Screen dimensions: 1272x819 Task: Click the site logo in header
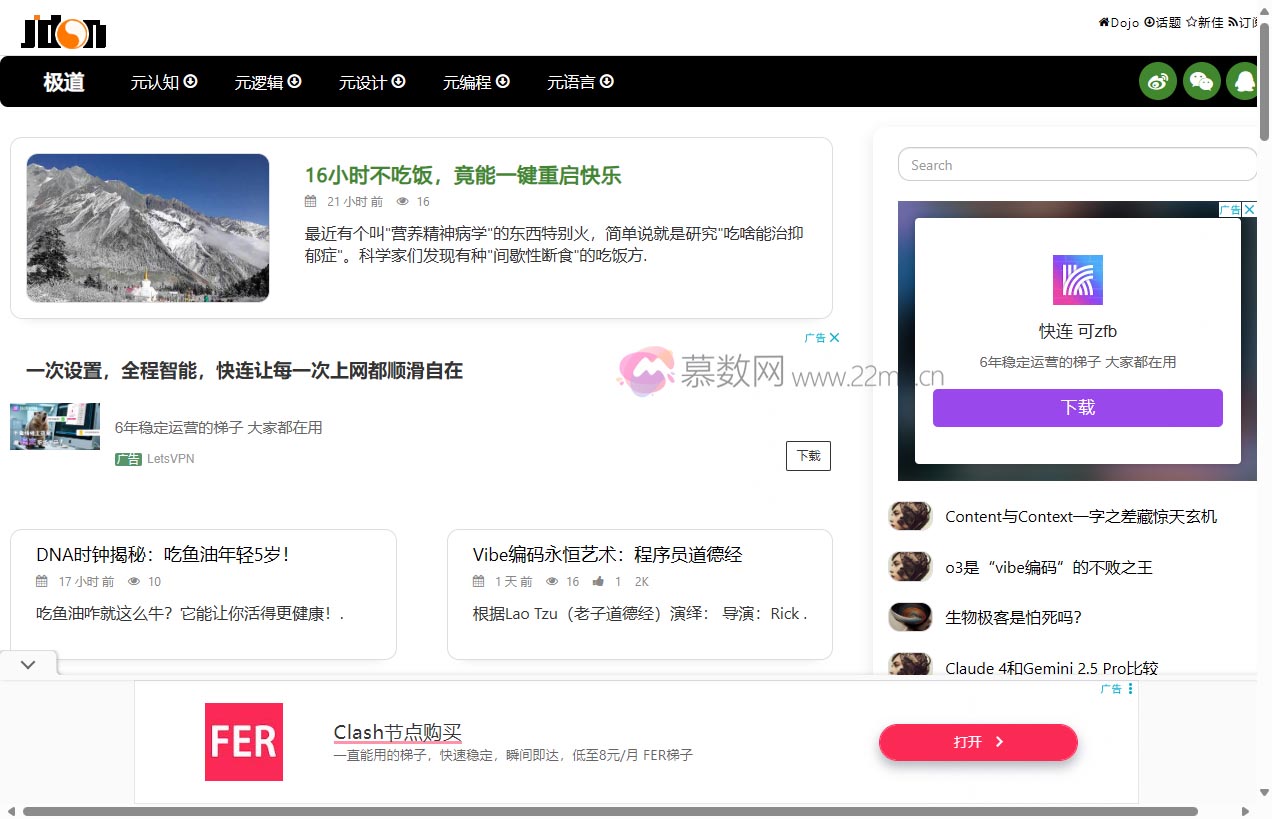point(64,31)
